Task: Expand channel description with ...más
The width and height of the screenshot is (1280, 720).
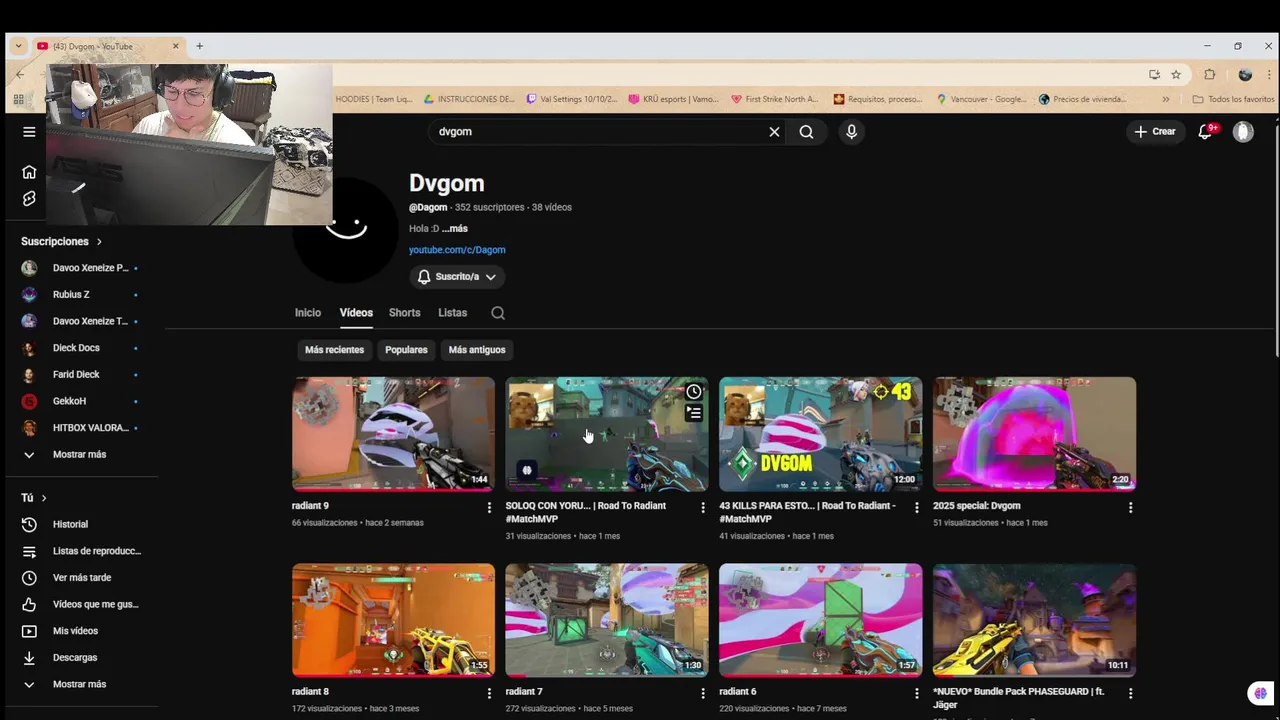Action: click(x=455, y=229)
